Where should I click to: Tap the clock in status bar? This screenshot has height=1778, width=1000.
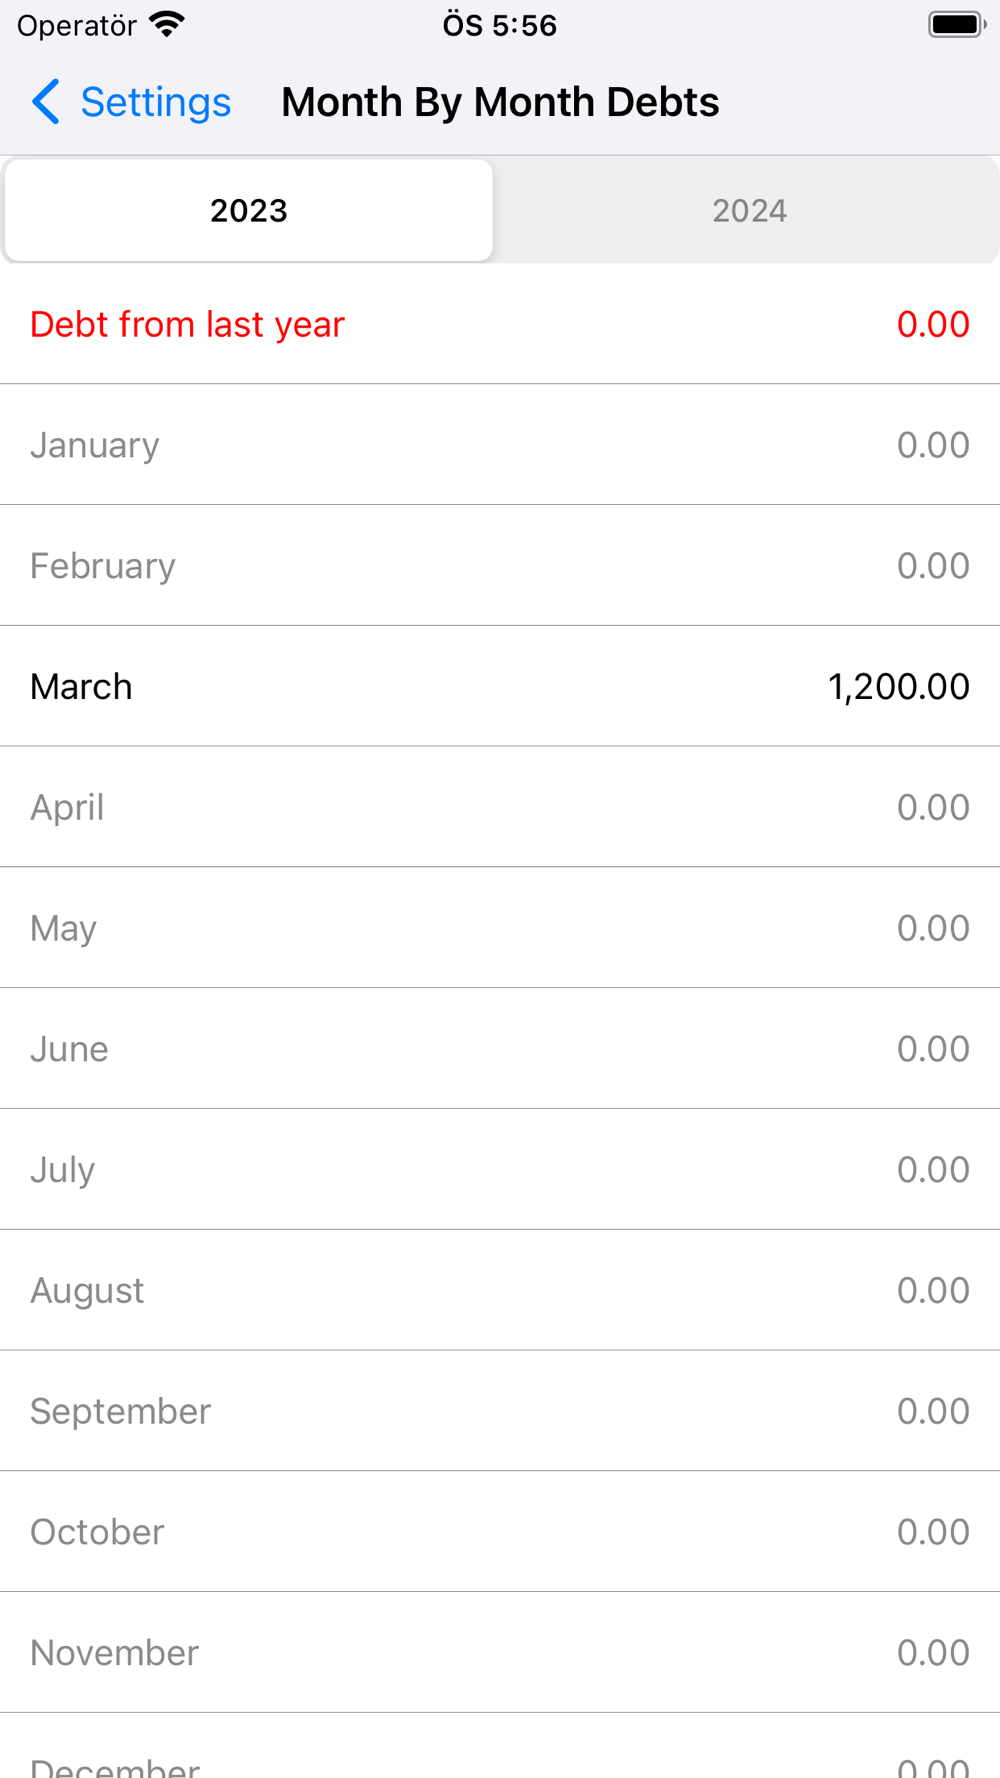[x=499, y=25]
